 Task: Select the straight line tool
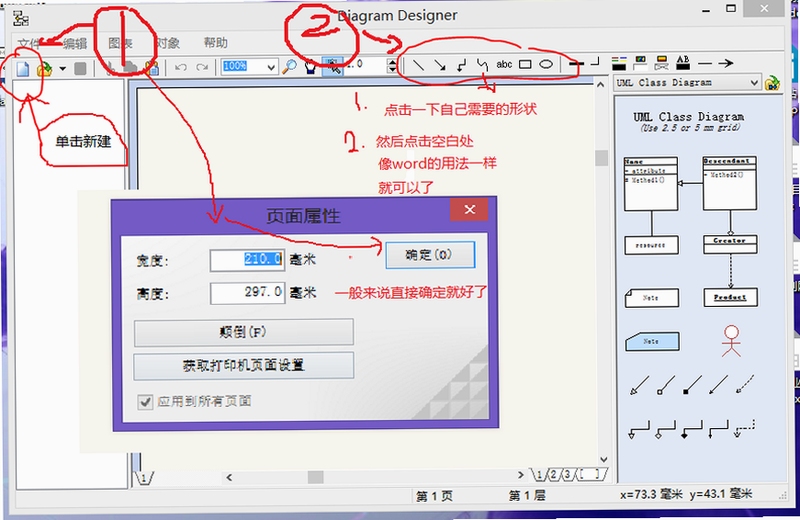coord(418,65)
